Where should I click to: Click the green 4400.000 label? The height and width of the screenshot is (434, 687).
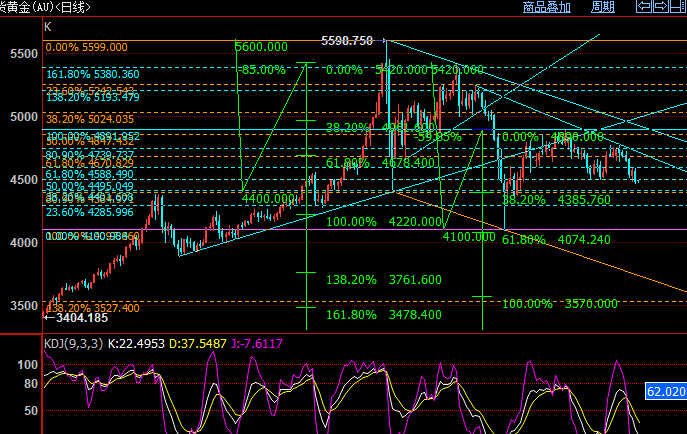pyautogui.click(x=268, y=199)
